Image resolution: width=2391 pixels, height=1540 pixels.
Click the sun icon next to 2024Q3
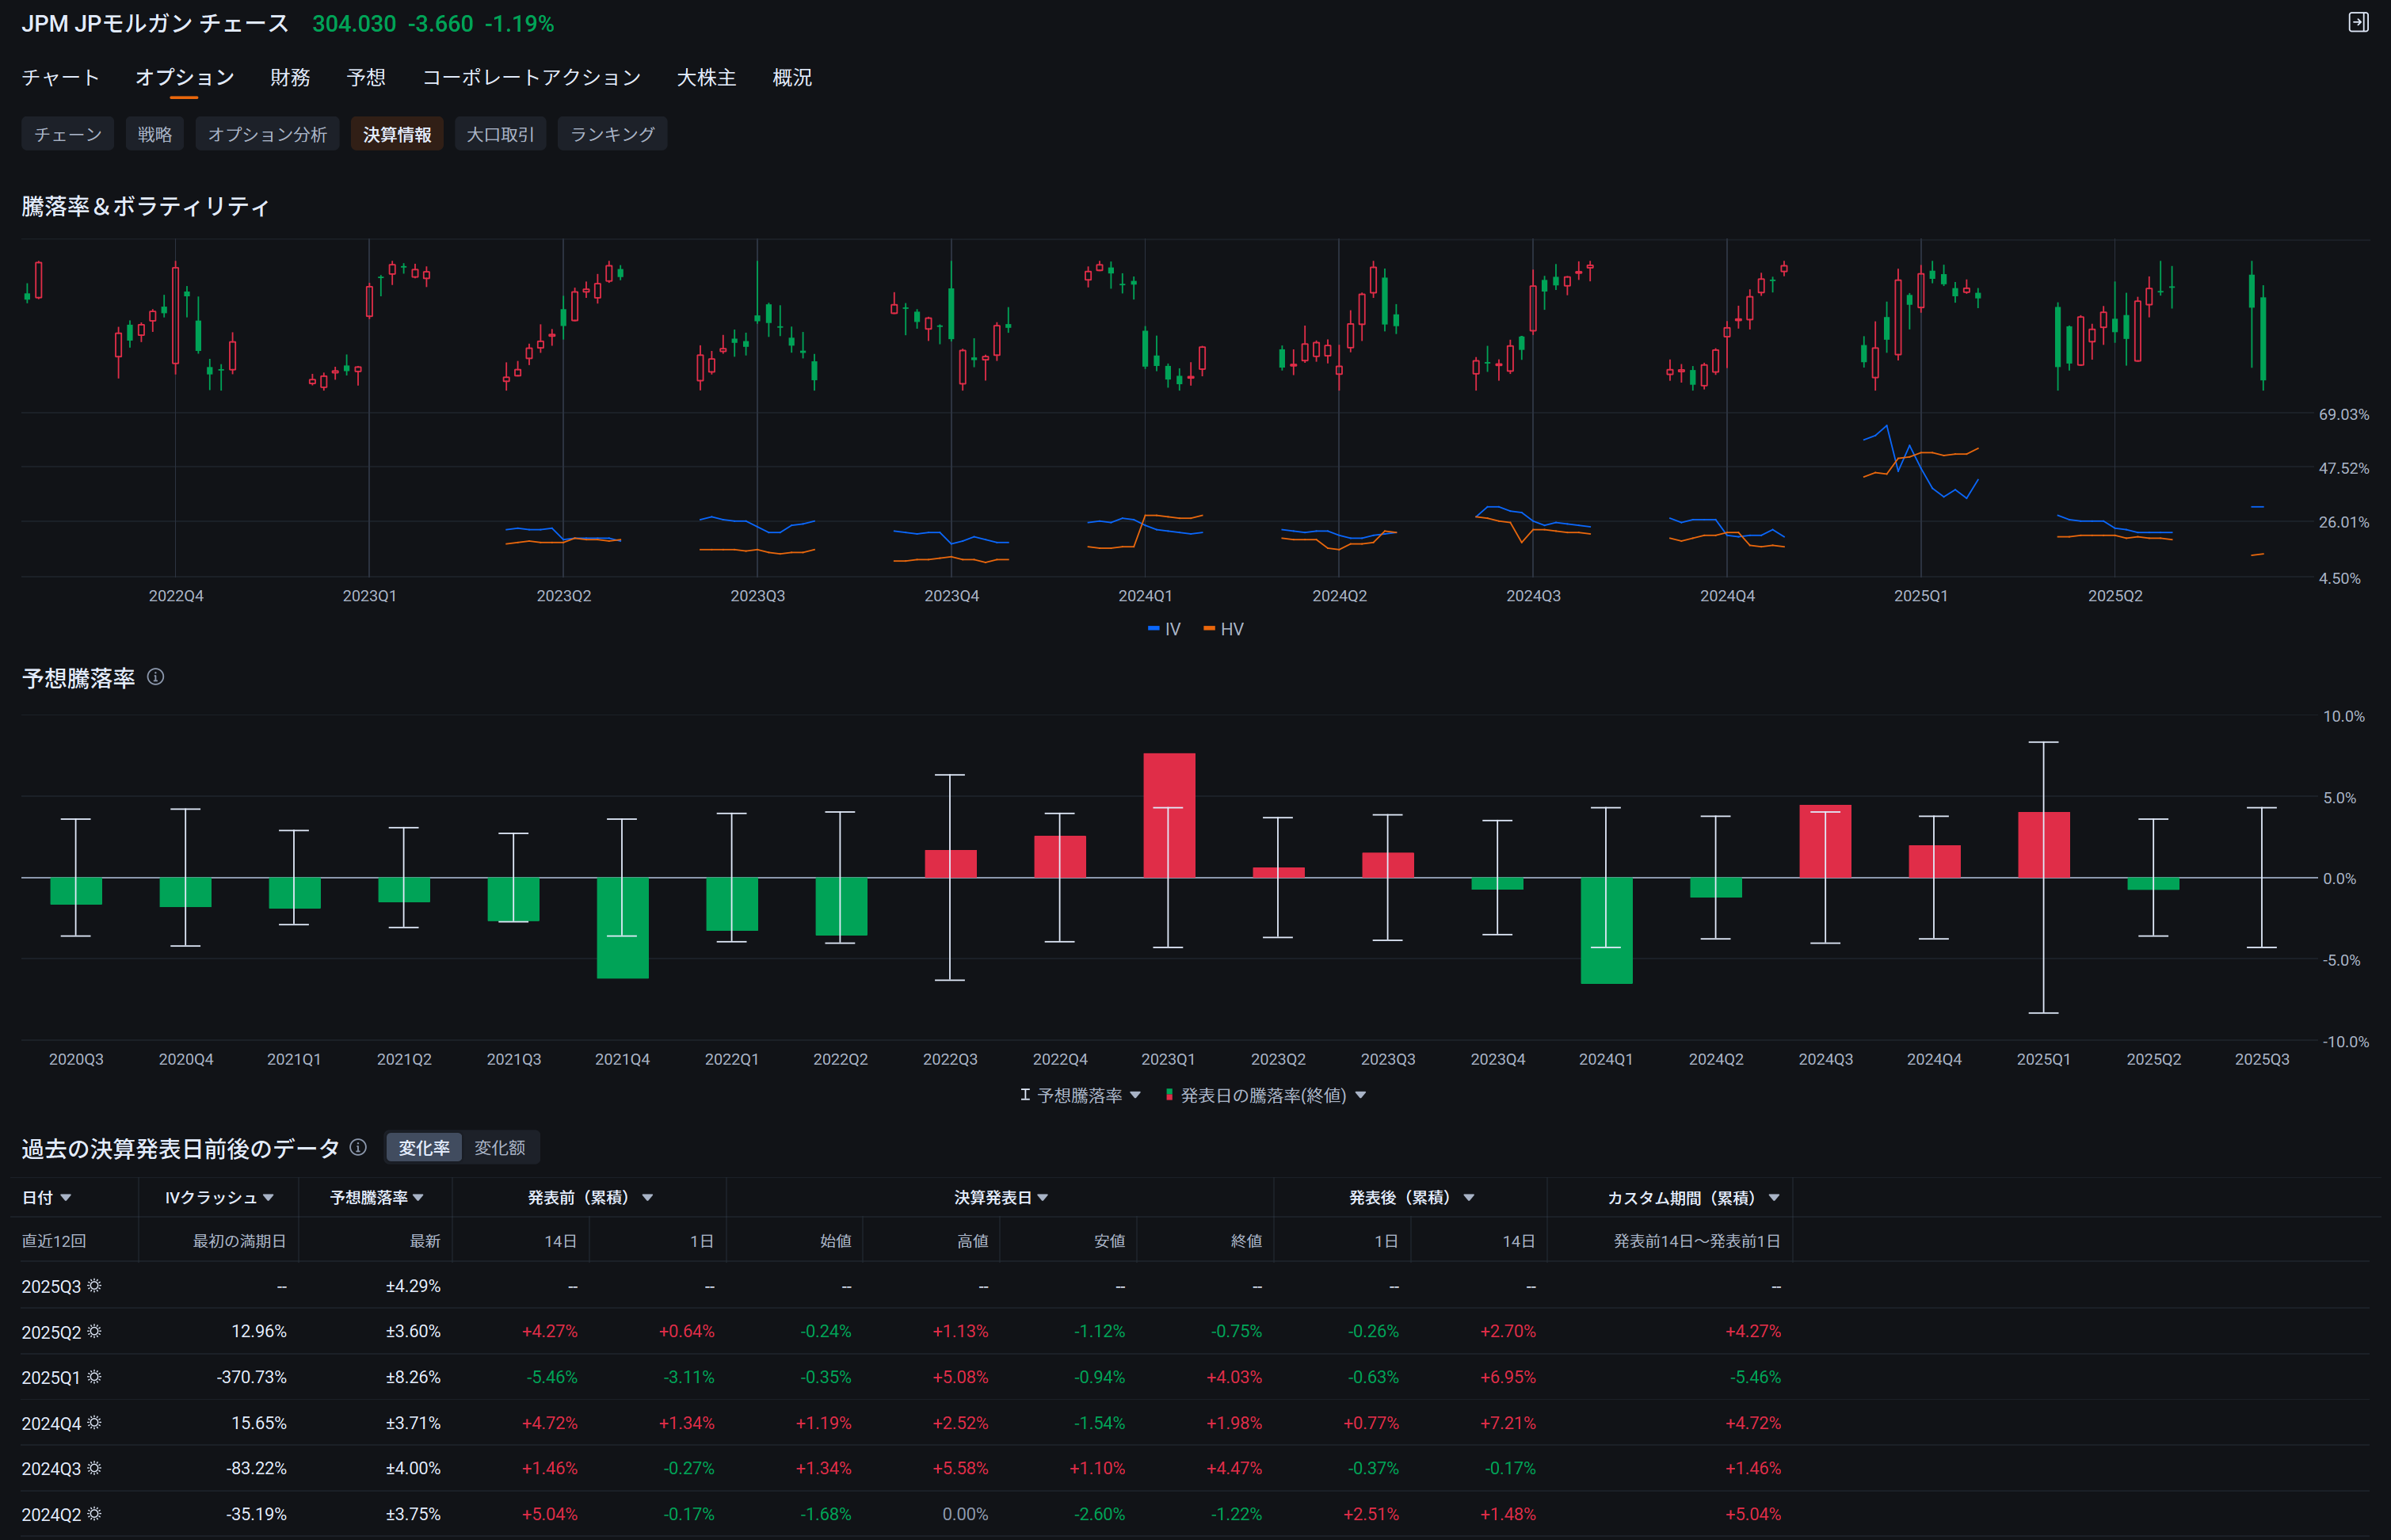click(x=94, y=1468)
